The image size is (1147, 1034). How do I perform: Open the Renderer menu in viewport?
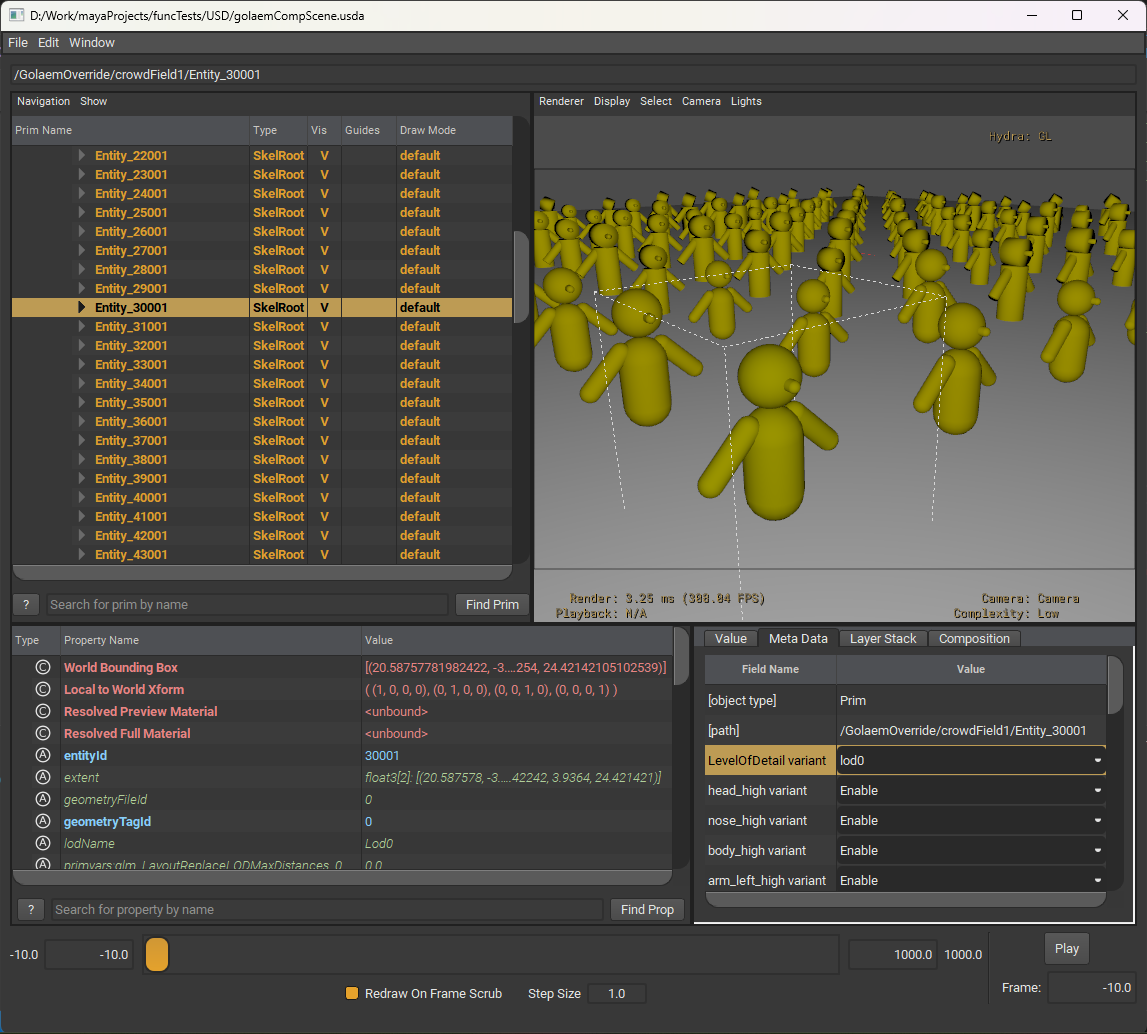pyautogui.click(x=561, y=101)
